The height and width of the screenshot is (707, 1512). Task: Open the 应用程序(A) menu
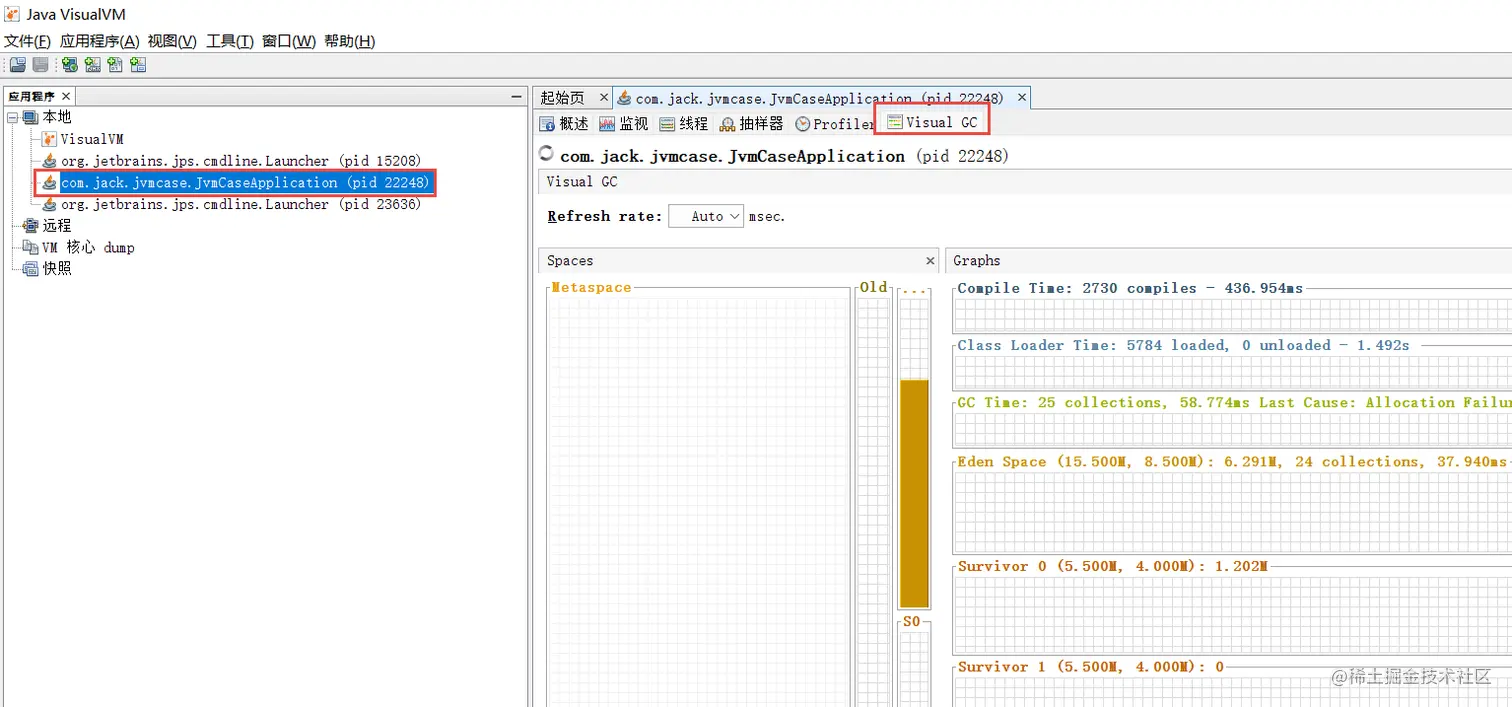pyautogui.click(x=99, y=41)
